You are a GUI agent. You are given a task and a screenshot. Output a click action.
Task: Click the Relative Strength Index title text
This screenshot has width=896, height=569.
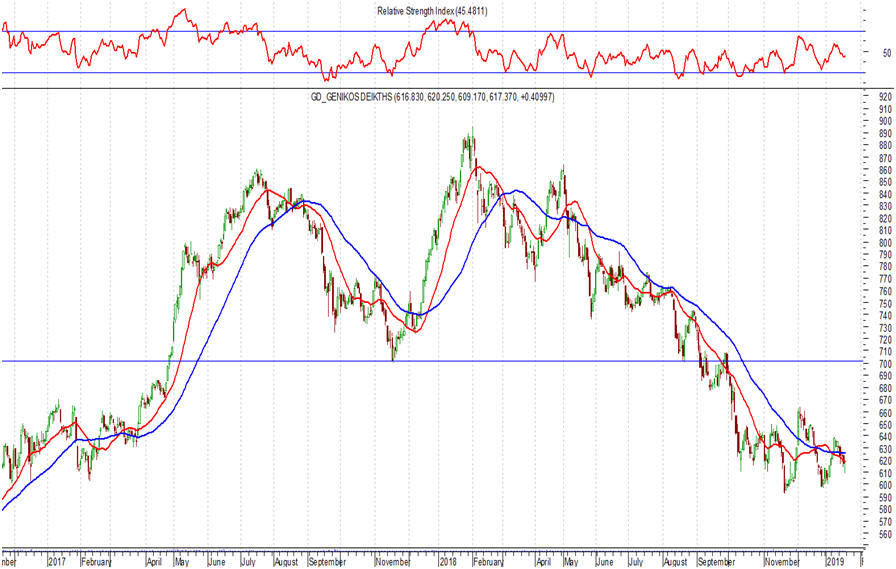(x=432, y=11)
